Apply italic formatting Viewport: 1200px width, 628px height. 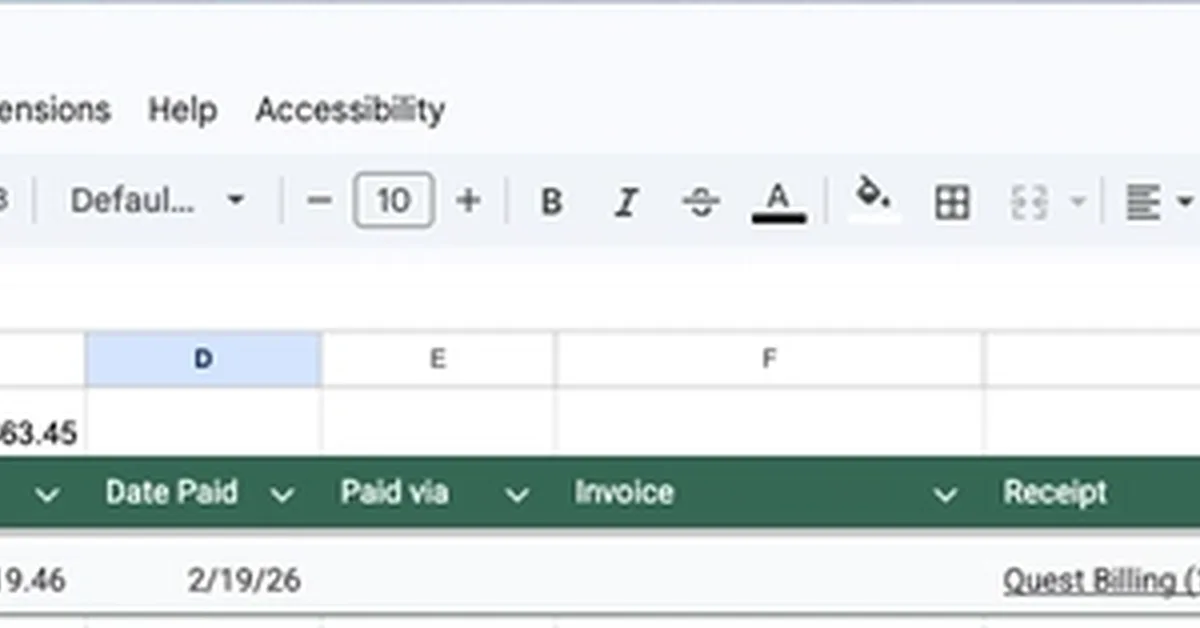[626, 201]
